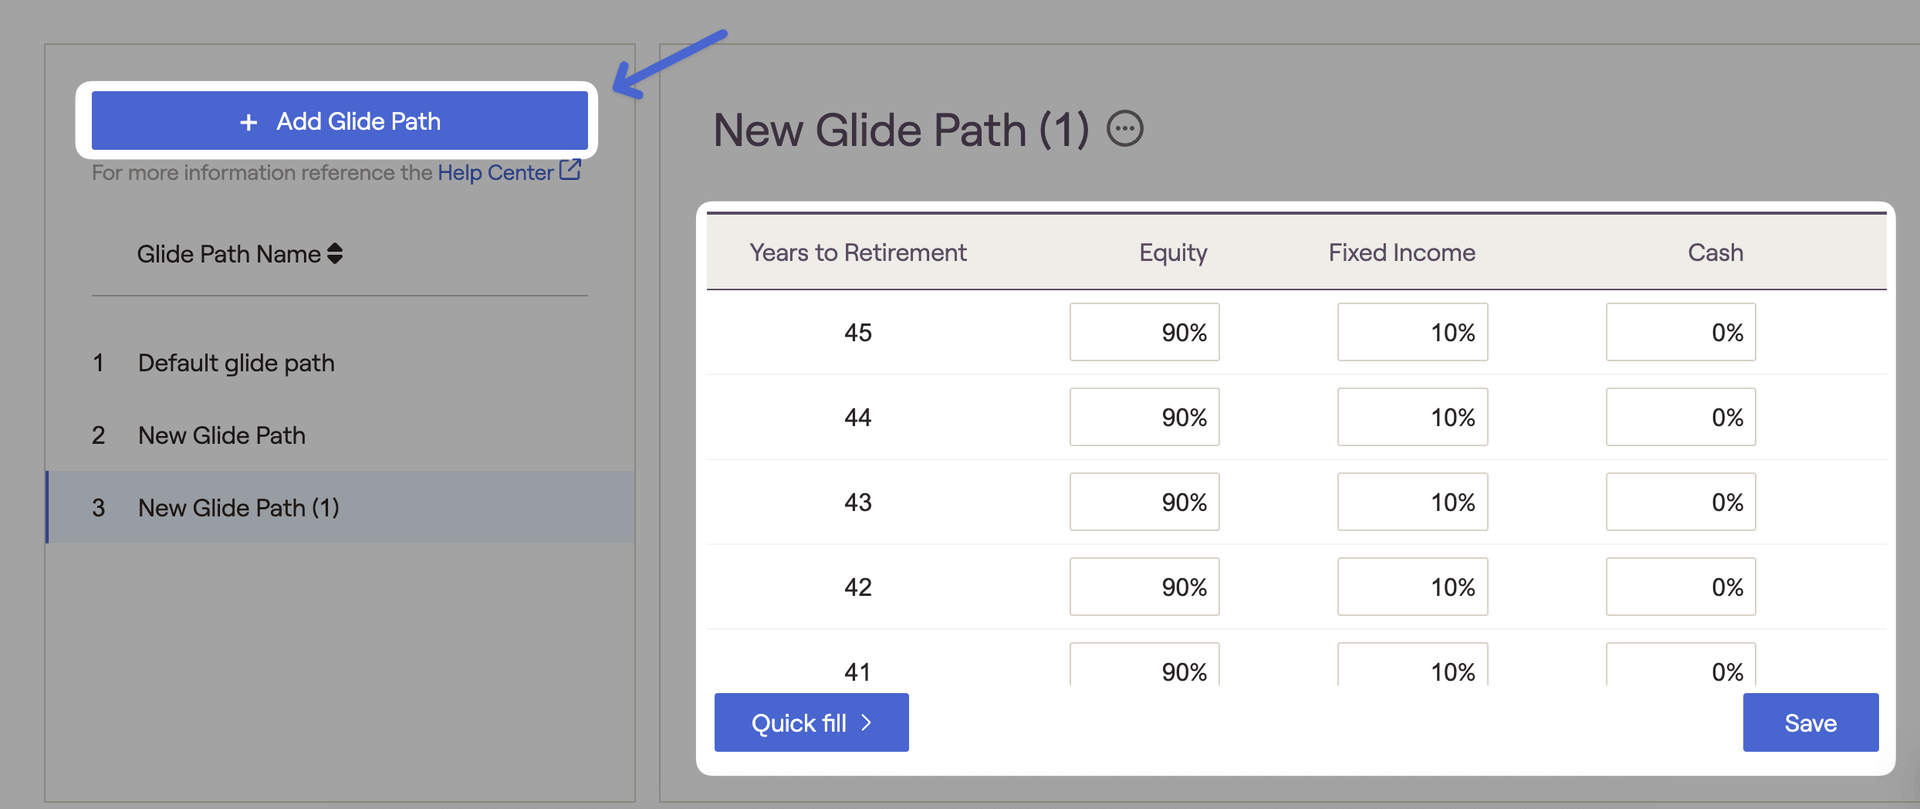Viewport: 1920px width, 809px height.
Task: Expand the Quick fill options
Action: (811, 722)
